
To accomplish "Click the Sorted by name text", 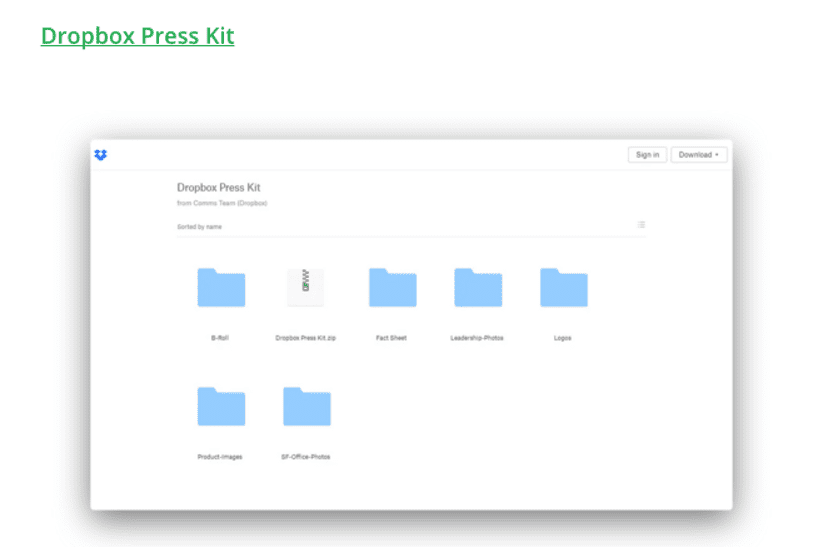I will (200, 227).
